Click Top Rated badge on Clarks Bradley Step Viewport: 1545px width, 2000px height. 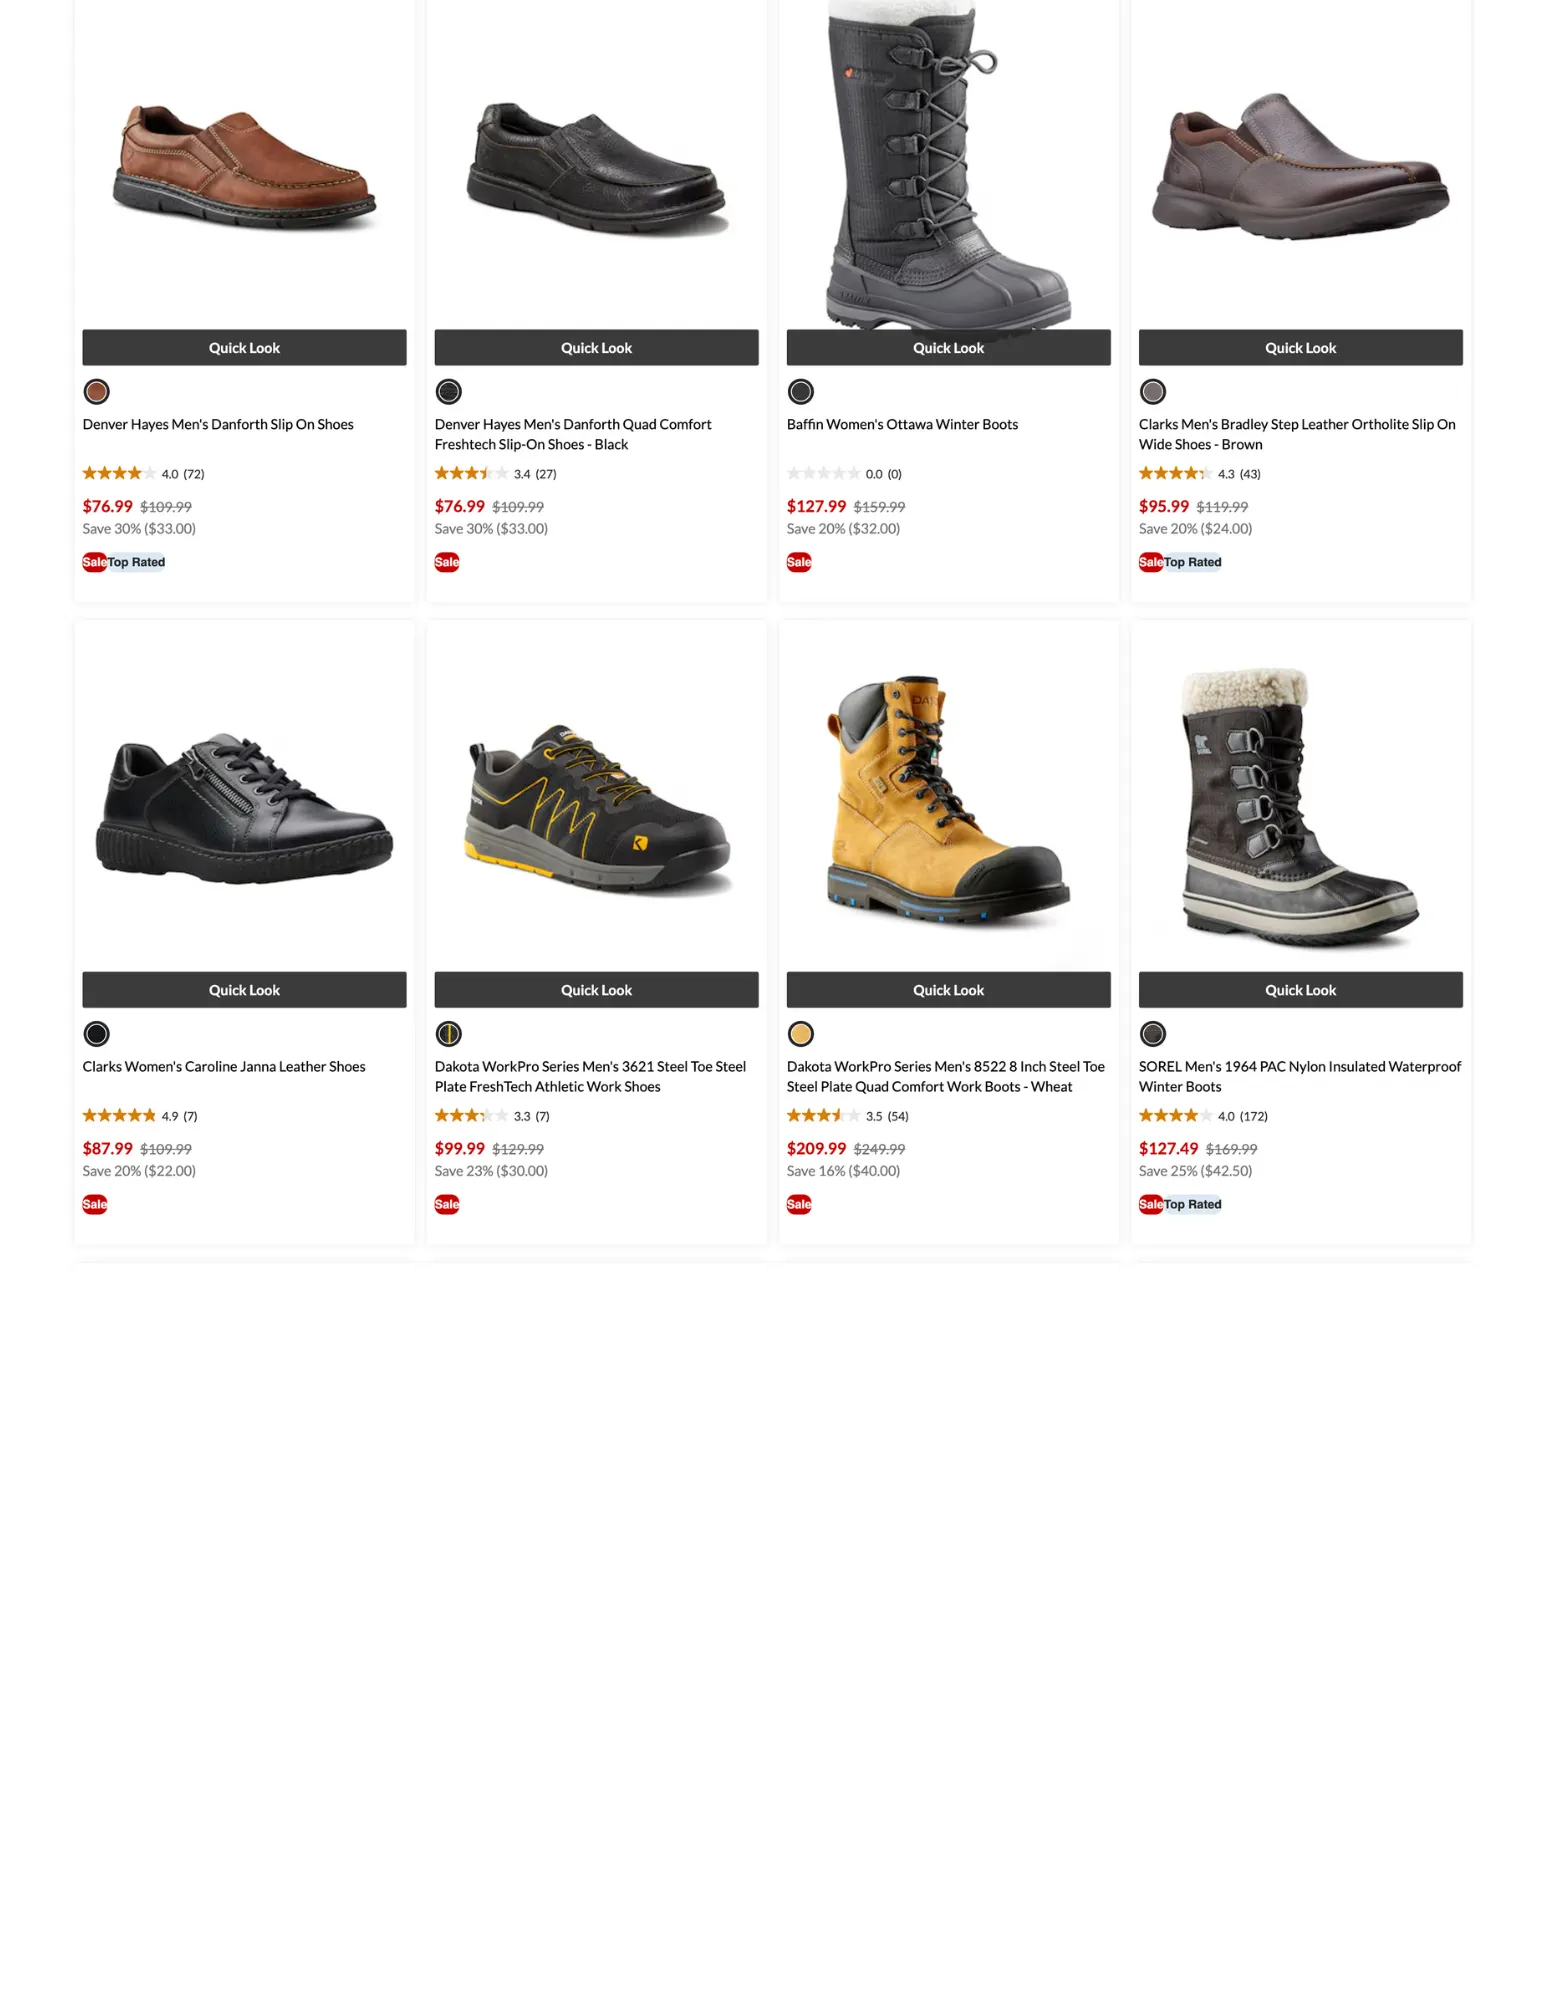pos(1192,562)
